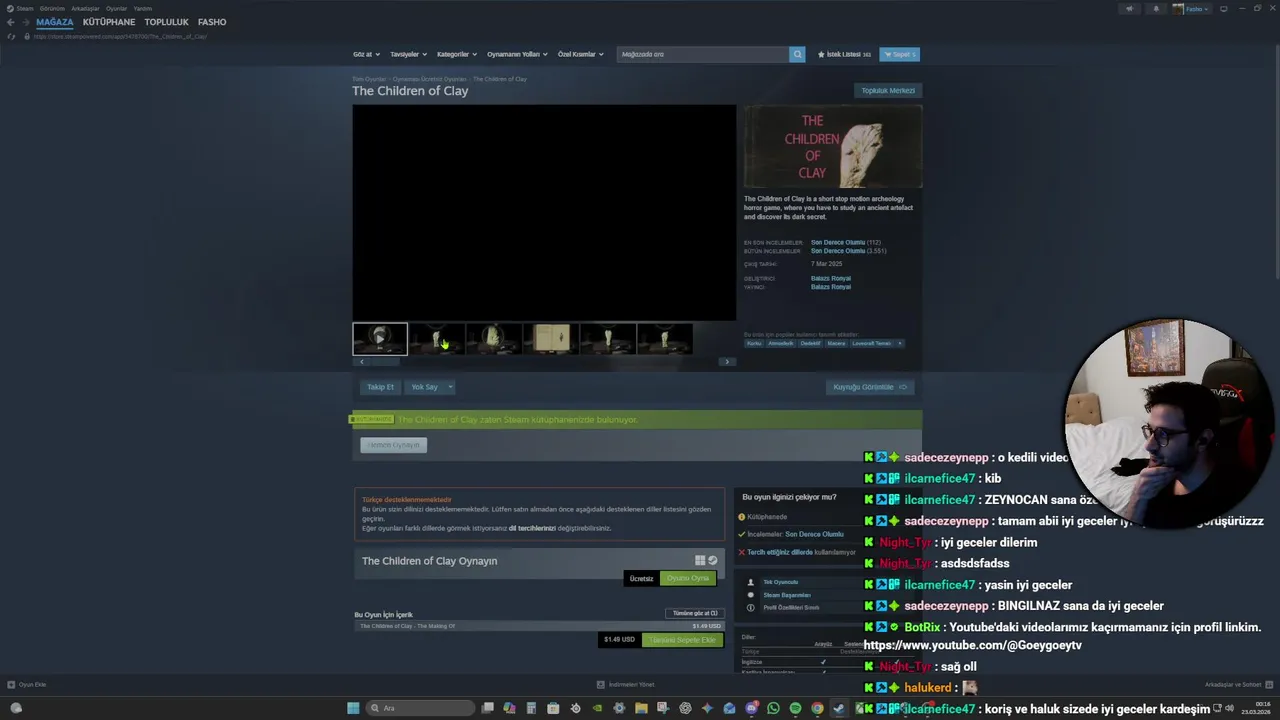
Task: Open WhatsApp from the taskbar
Action: point(773,708)
